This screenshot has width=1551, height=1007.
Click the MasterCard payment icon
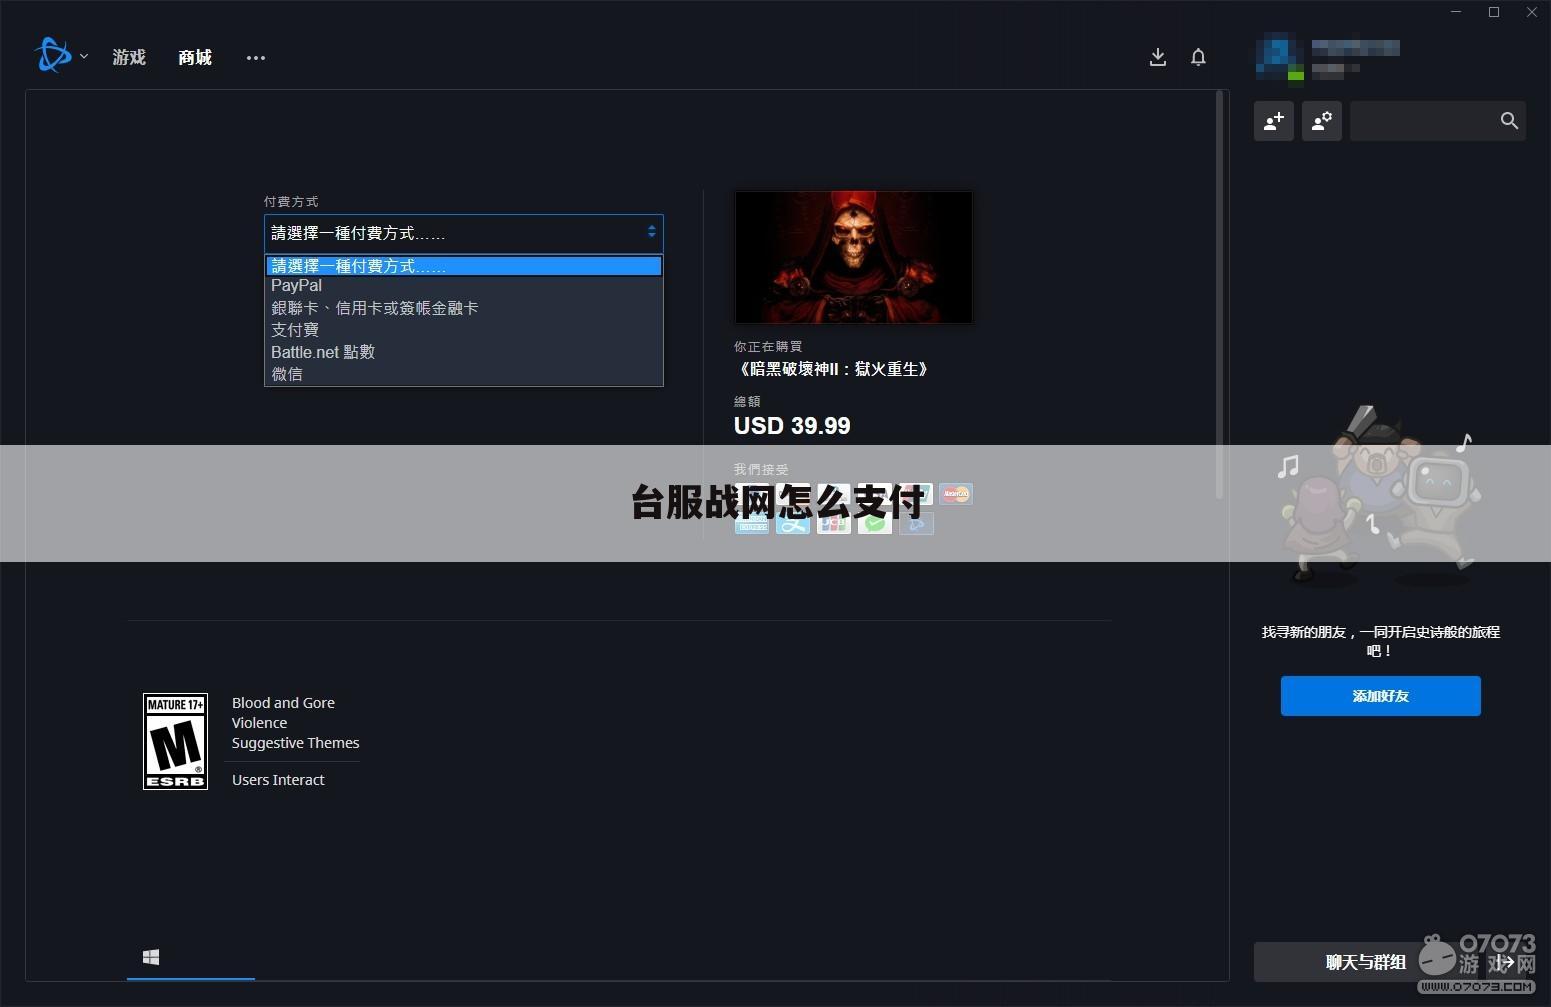956,494
